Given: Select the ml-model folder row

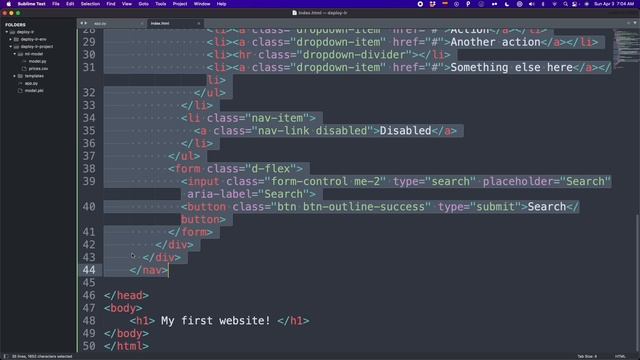Looking at the screenshot, I should coord(33,54).
